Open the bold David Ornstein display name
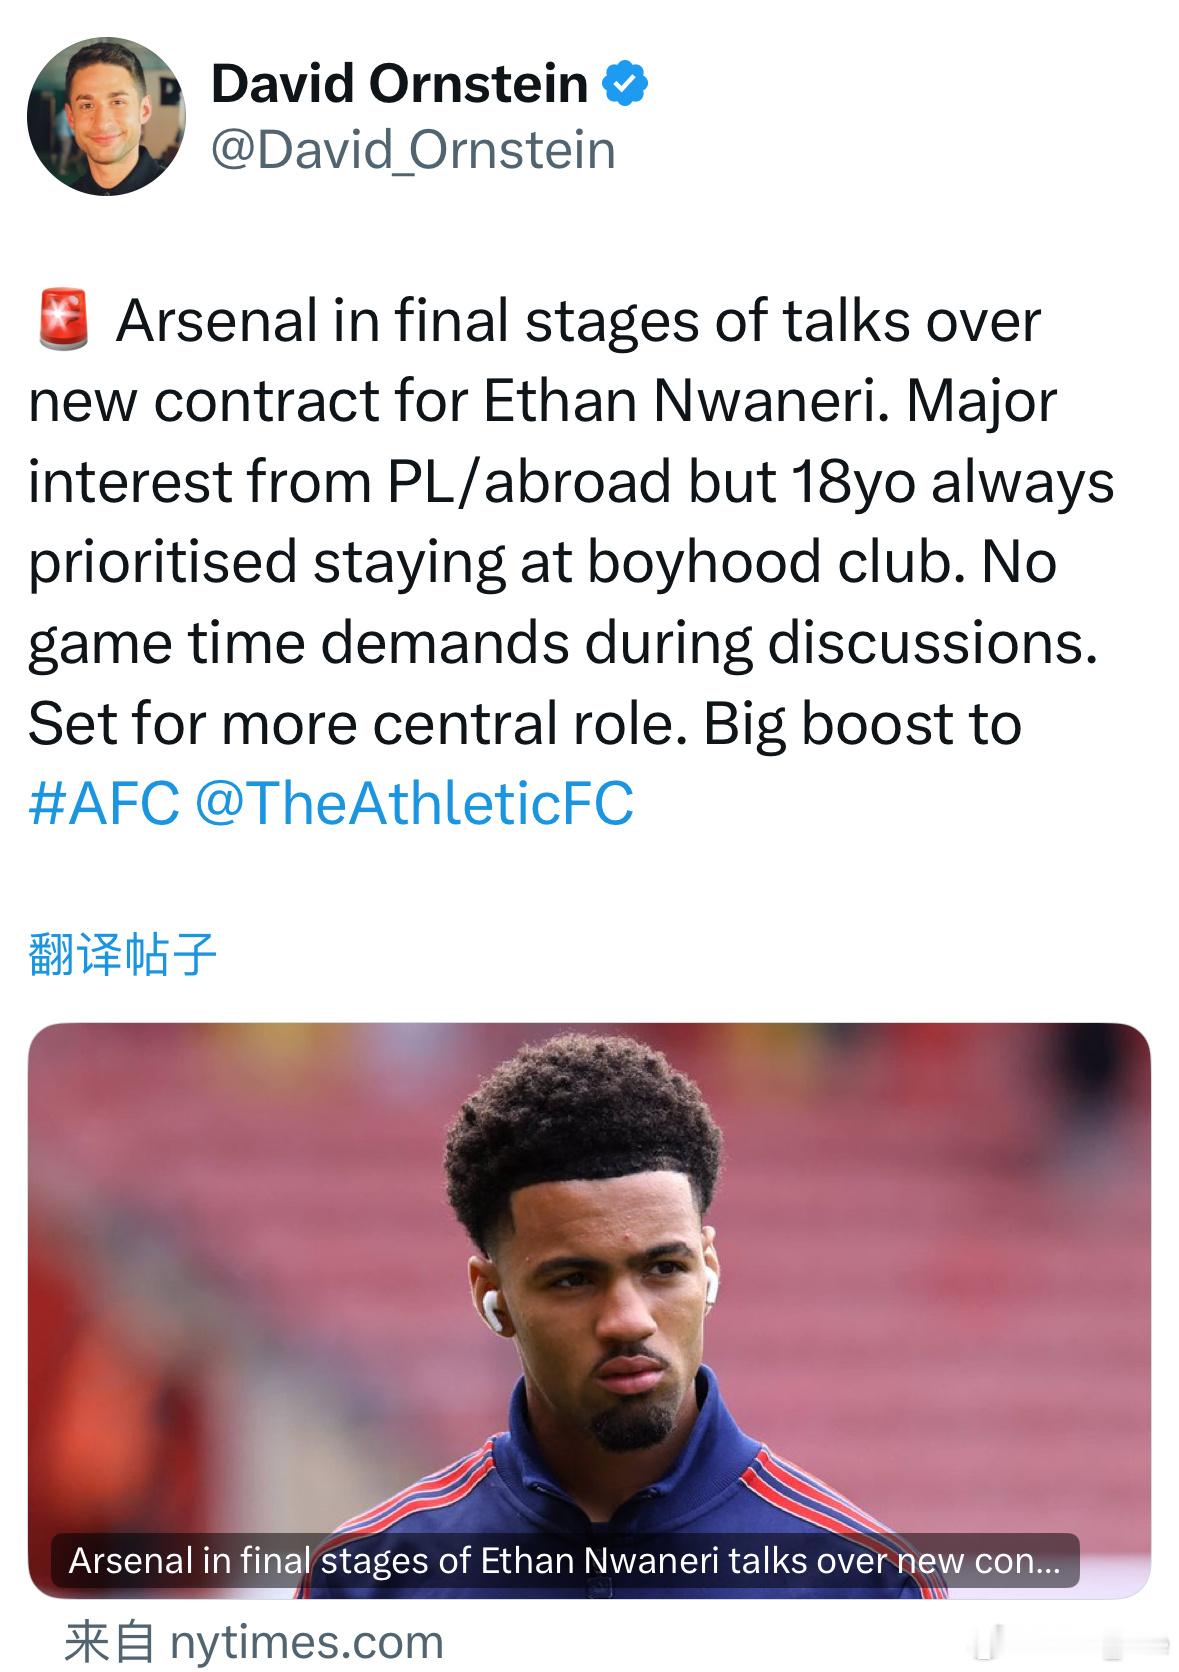 pyautogui.click(x=399, y=83)
